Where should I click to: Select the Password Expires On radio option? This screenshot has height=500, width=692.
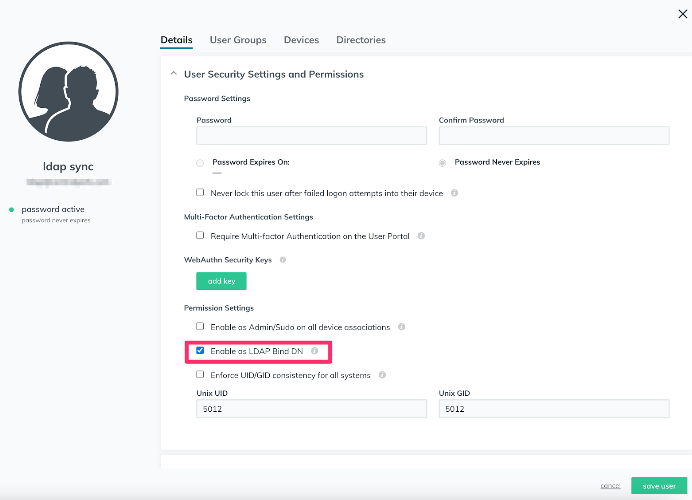tap(200, 162)
